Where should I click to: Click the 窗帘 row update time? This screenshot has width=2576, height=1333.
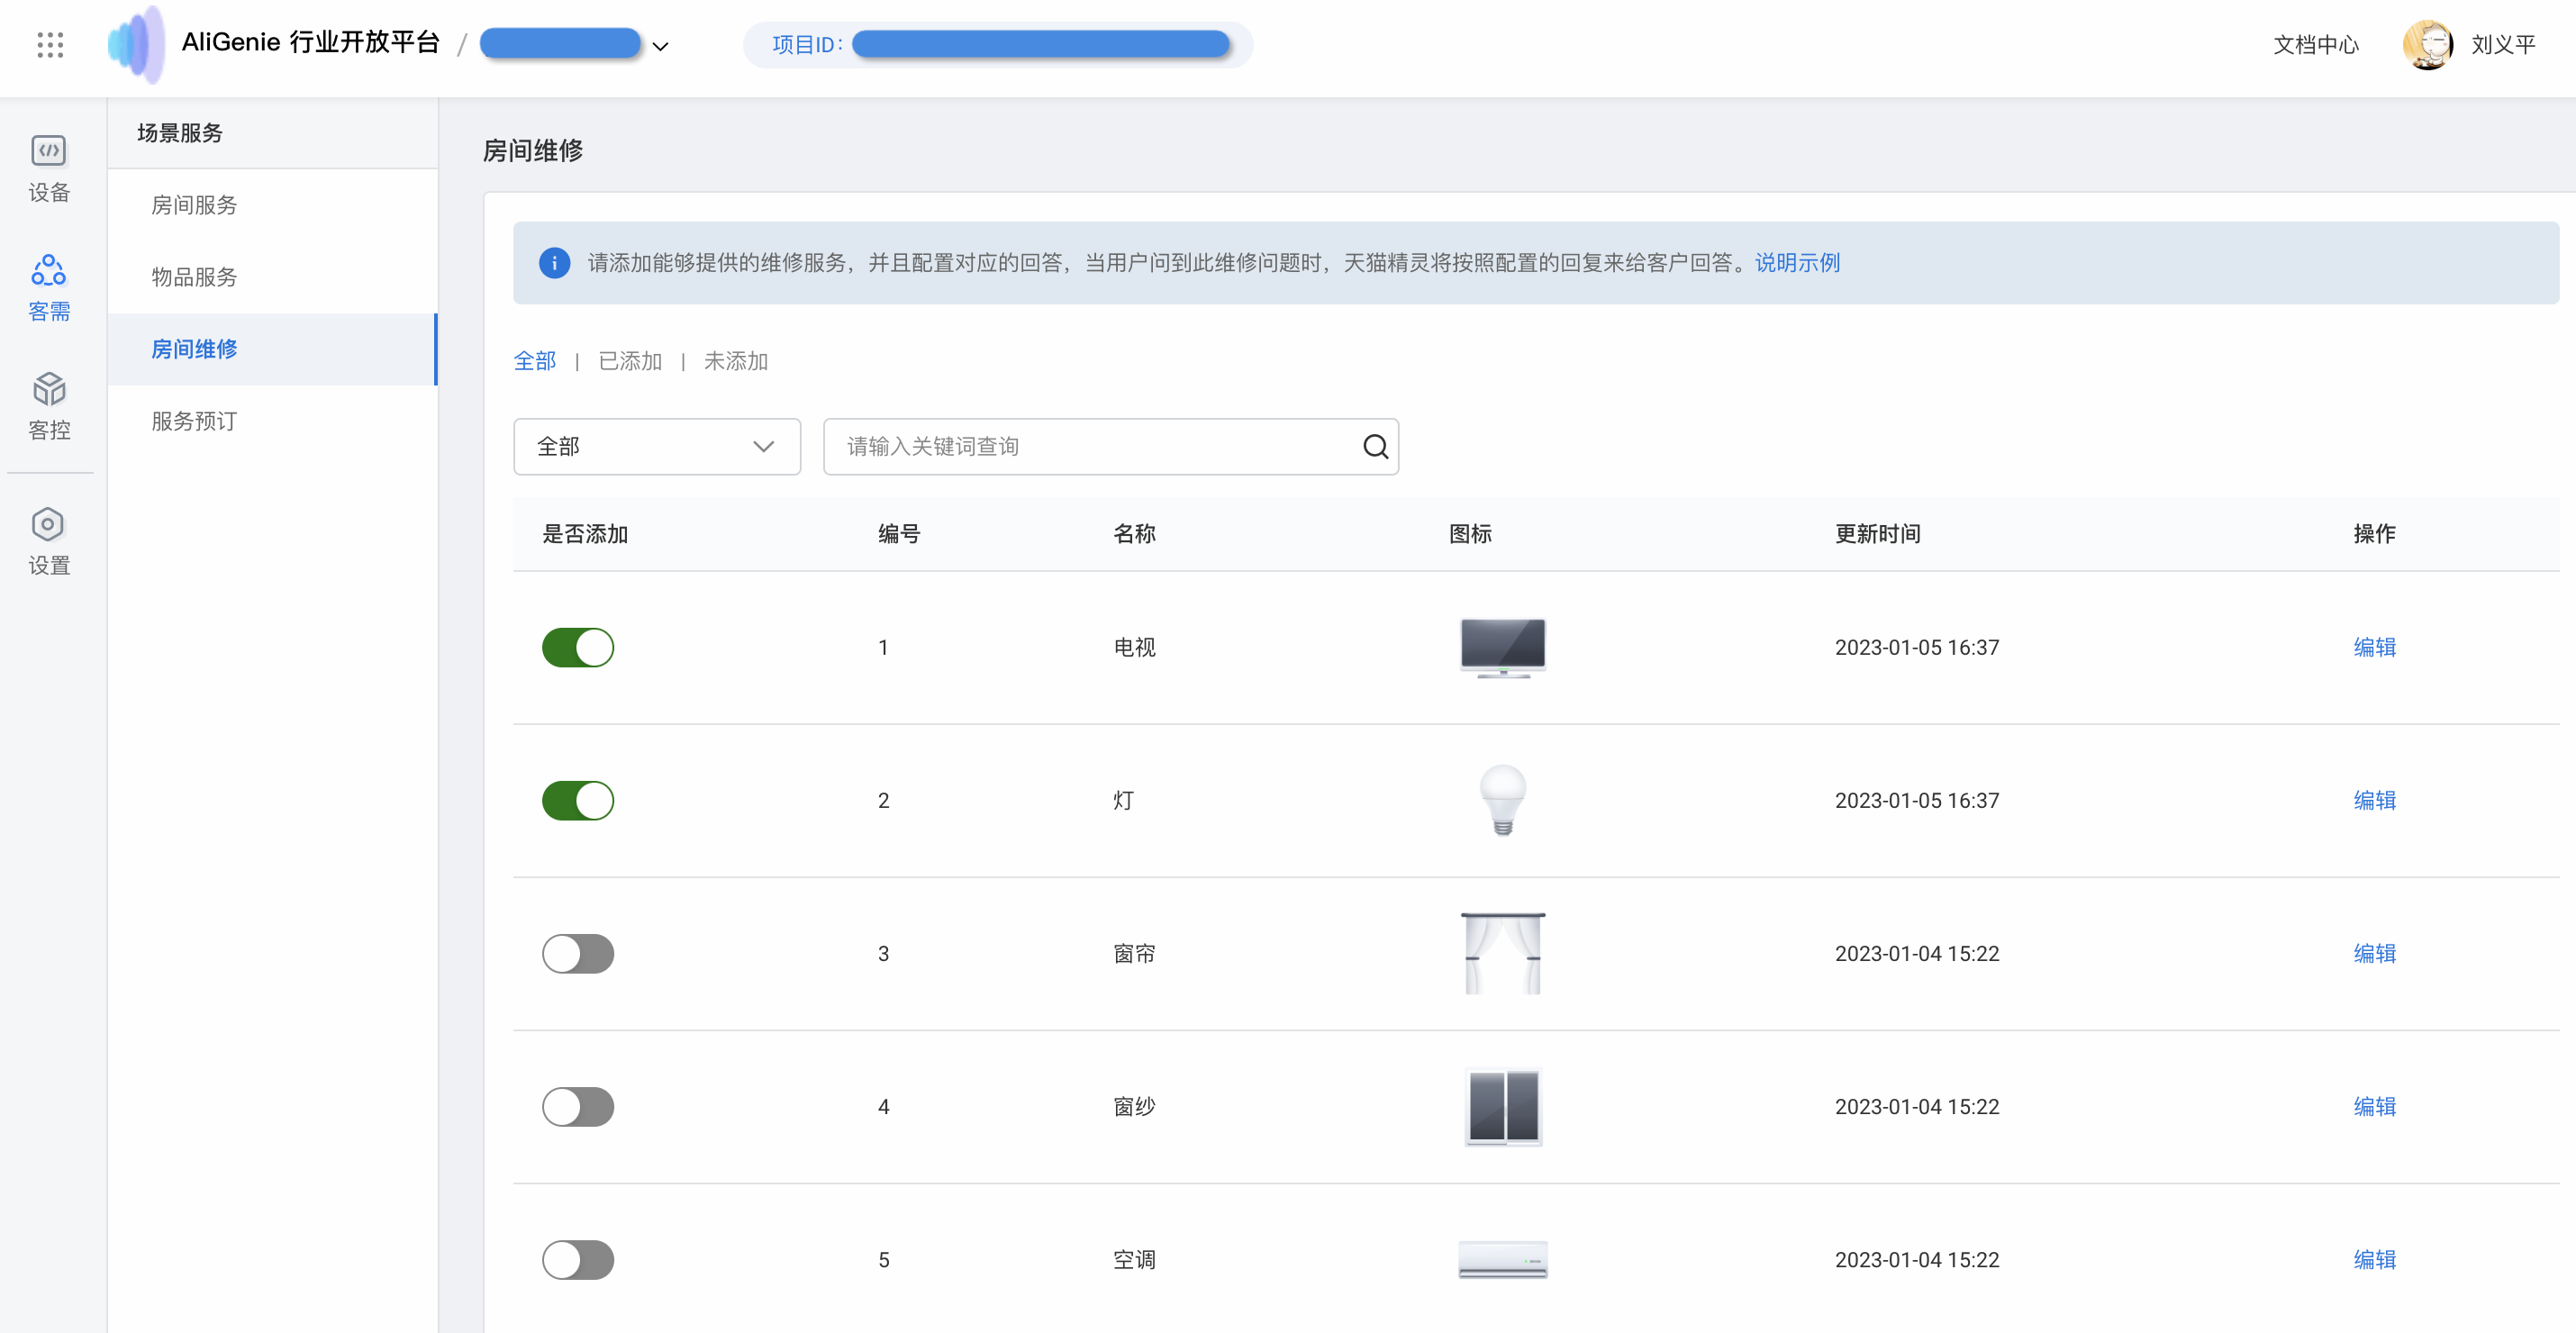[x=1916, y=954]
